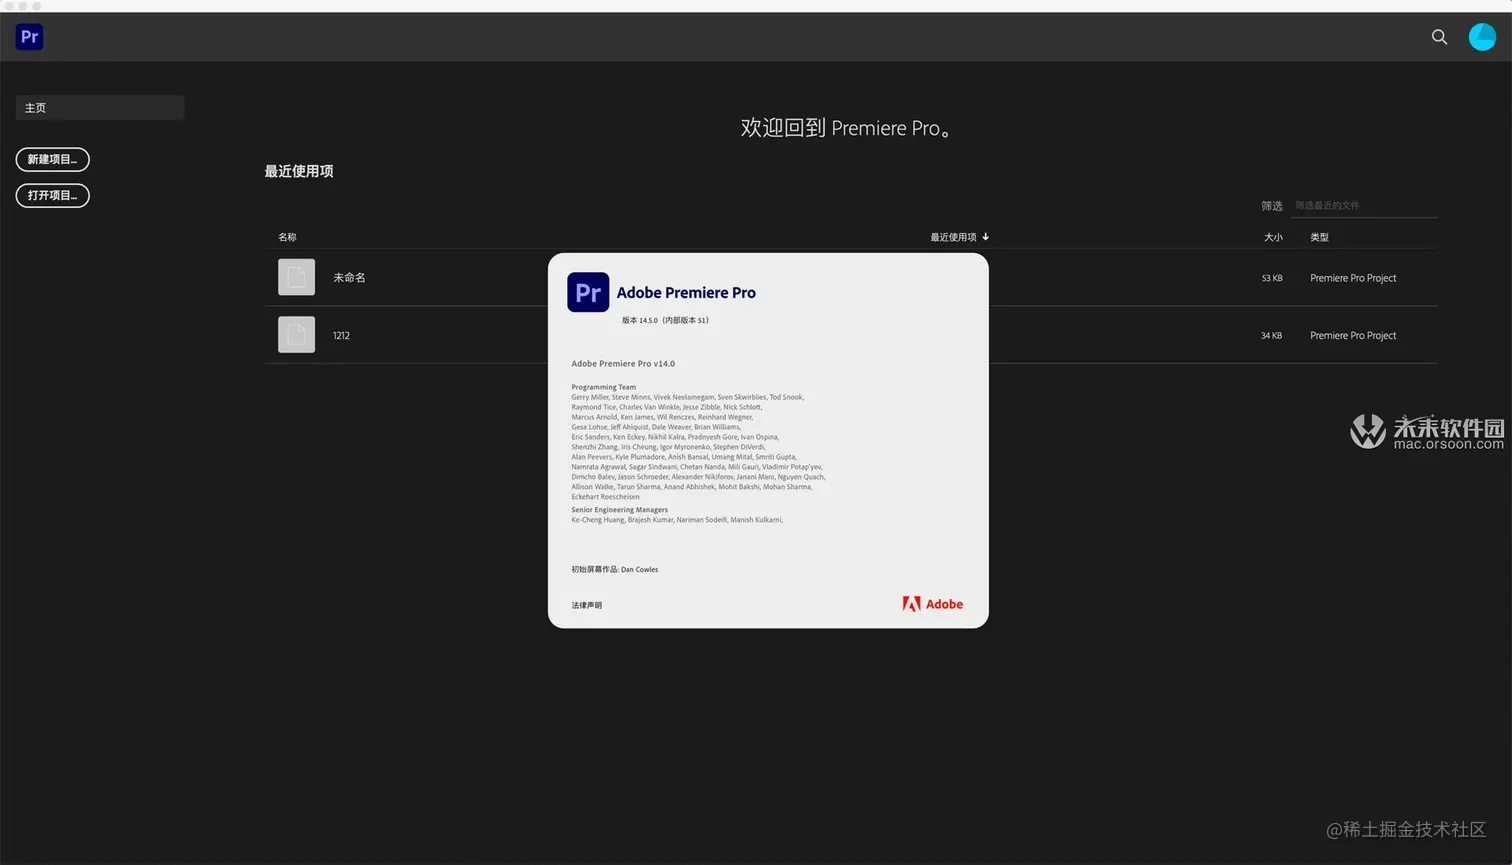The height and width of the screenshot is (865, 1512).
Task: Select the 主页 home tab
Action: [100, 108]
